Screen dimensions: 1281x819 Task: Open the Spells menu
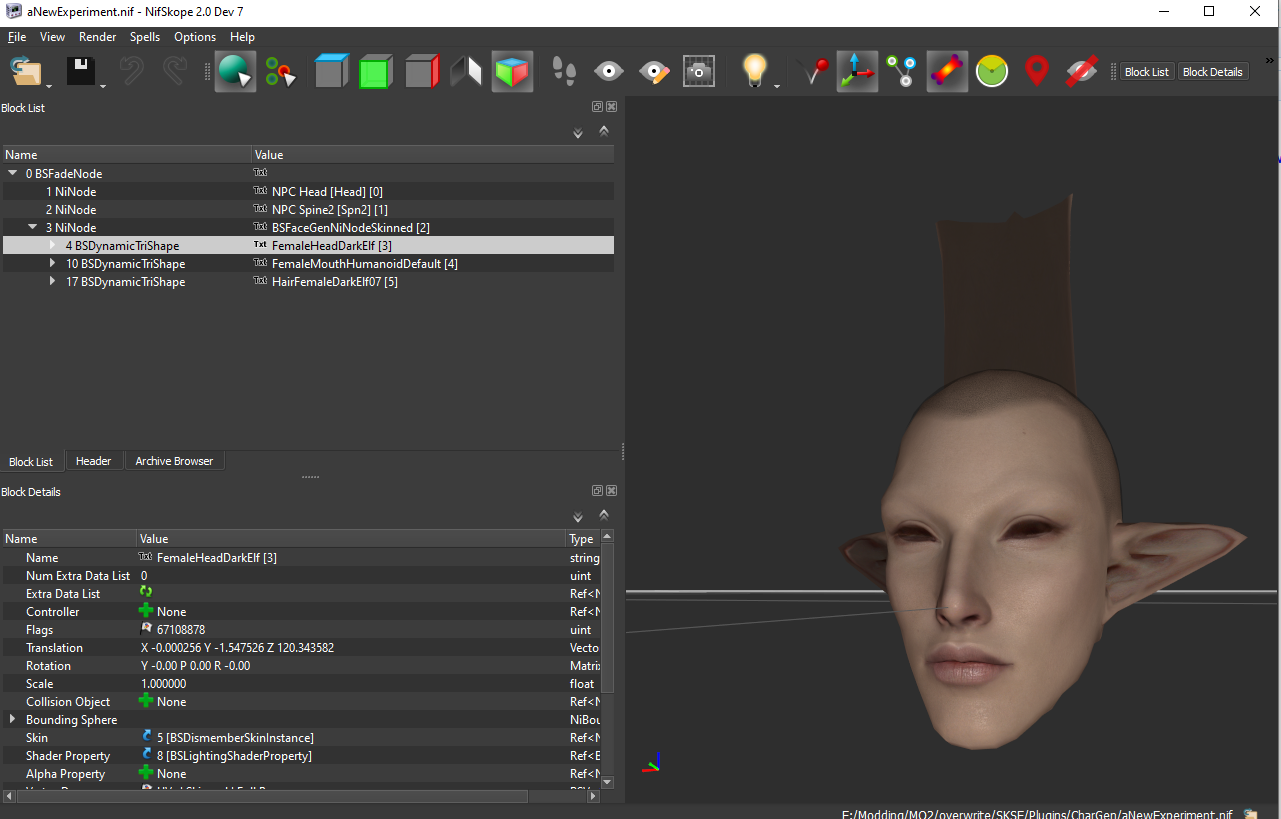[144, 37]
